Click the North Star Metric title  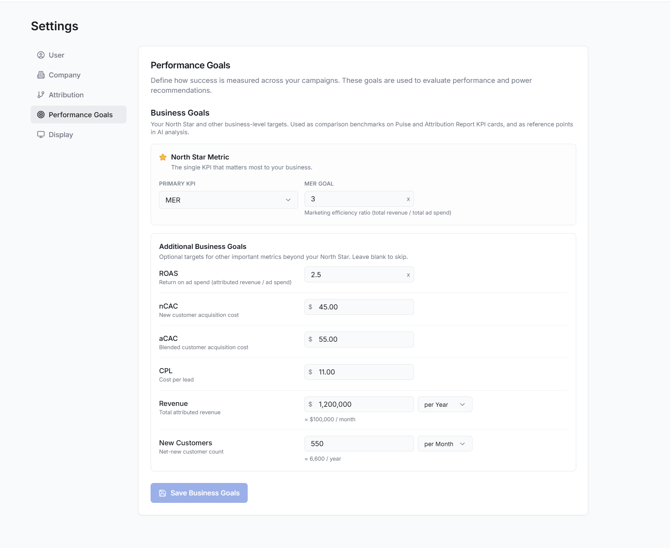tap(200, 157)
